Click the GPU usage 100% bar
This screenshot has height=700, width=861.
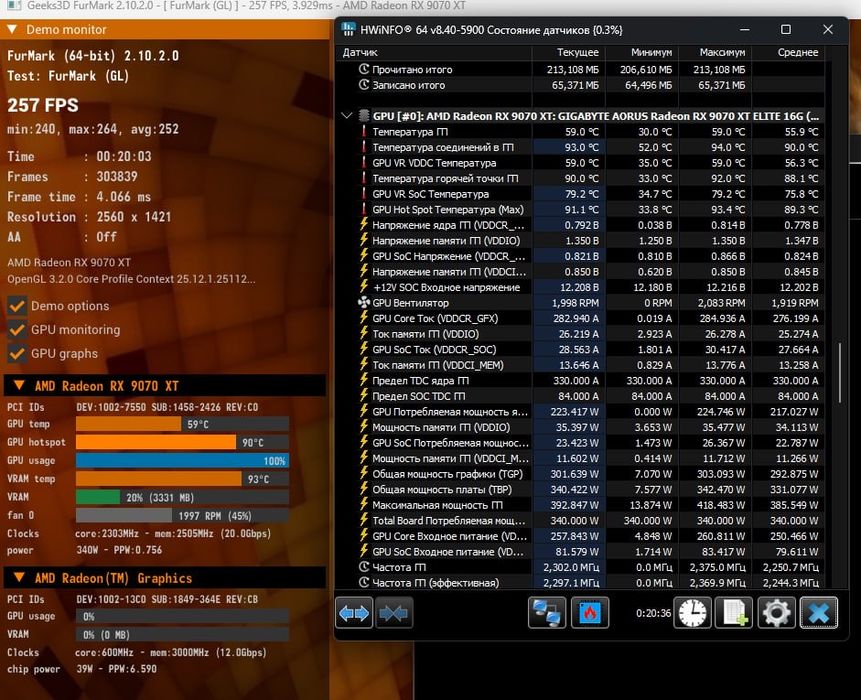click(x=182, y=460)
